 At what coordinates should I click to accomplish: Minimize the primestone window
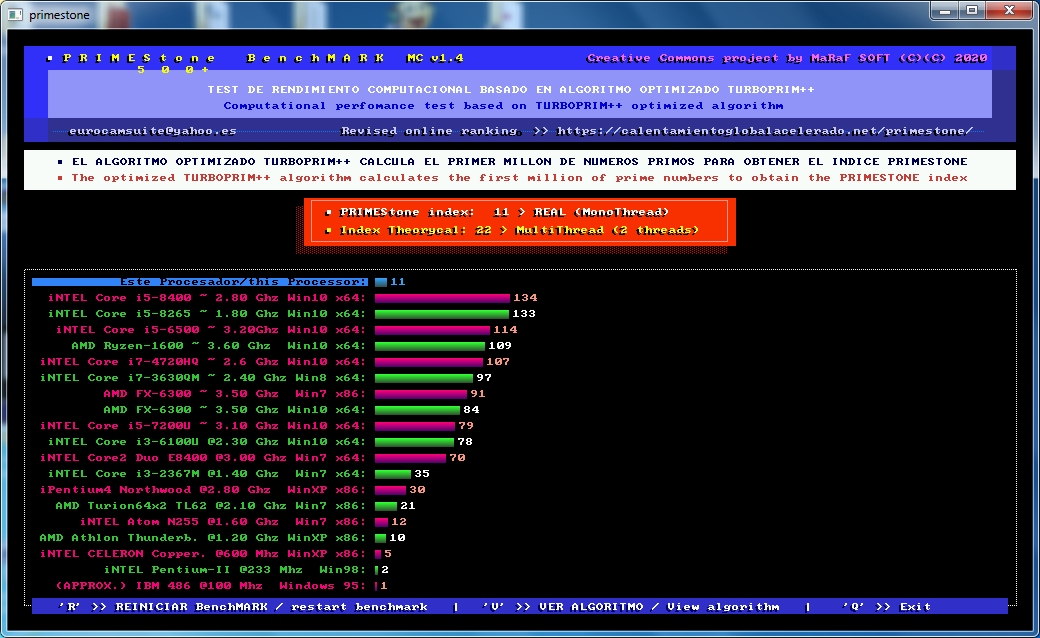click(x=946, y=10)
